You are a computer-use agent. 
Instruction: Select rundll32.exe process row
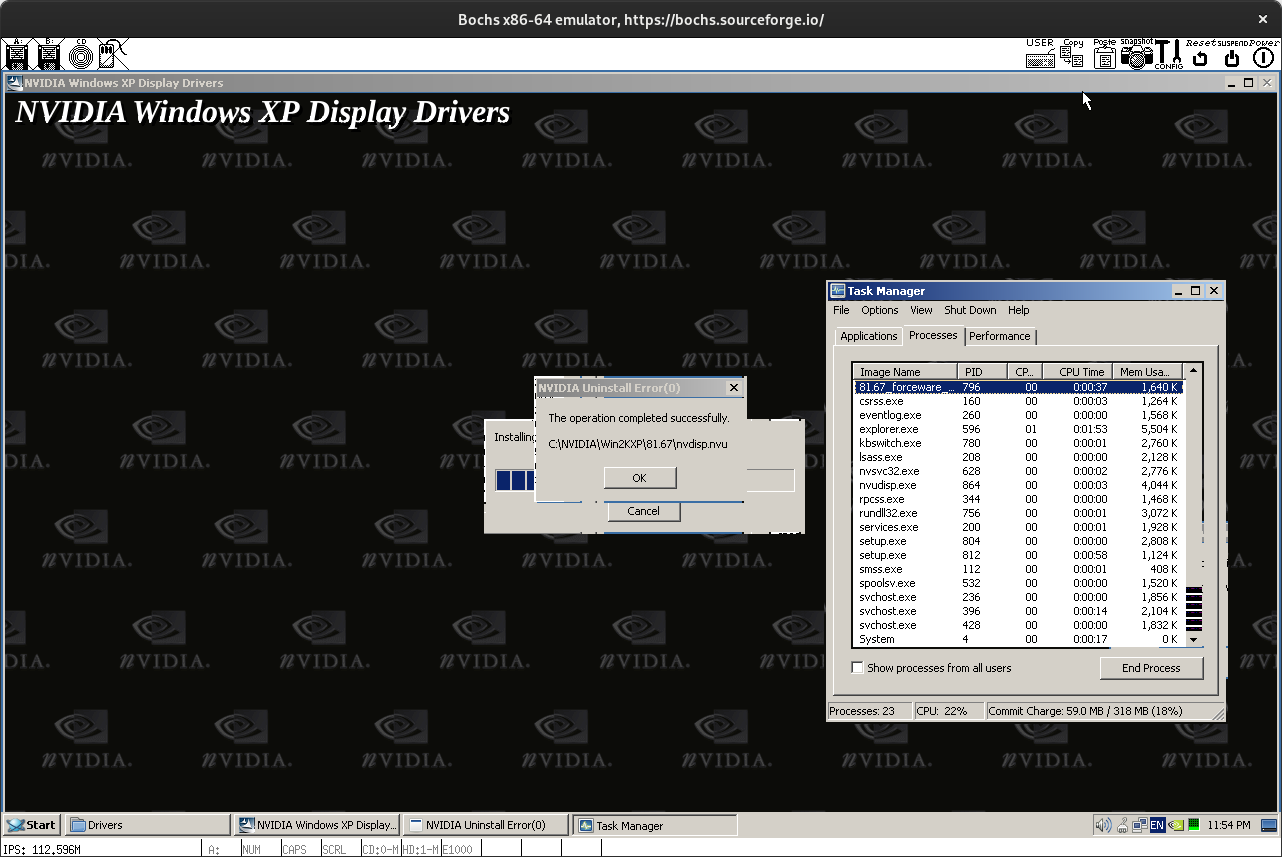(x=1018, y=513)
